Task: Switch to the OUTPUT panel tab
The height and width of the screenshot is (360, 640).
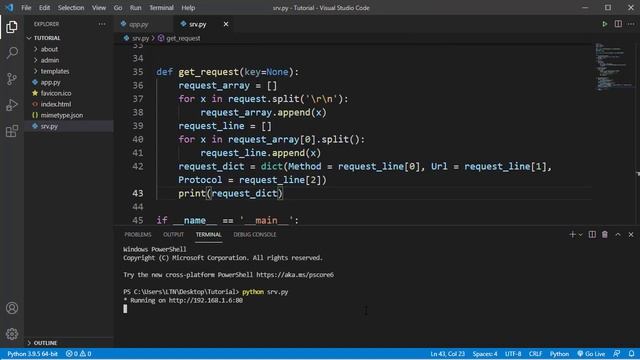Action: tap(173, 235)
